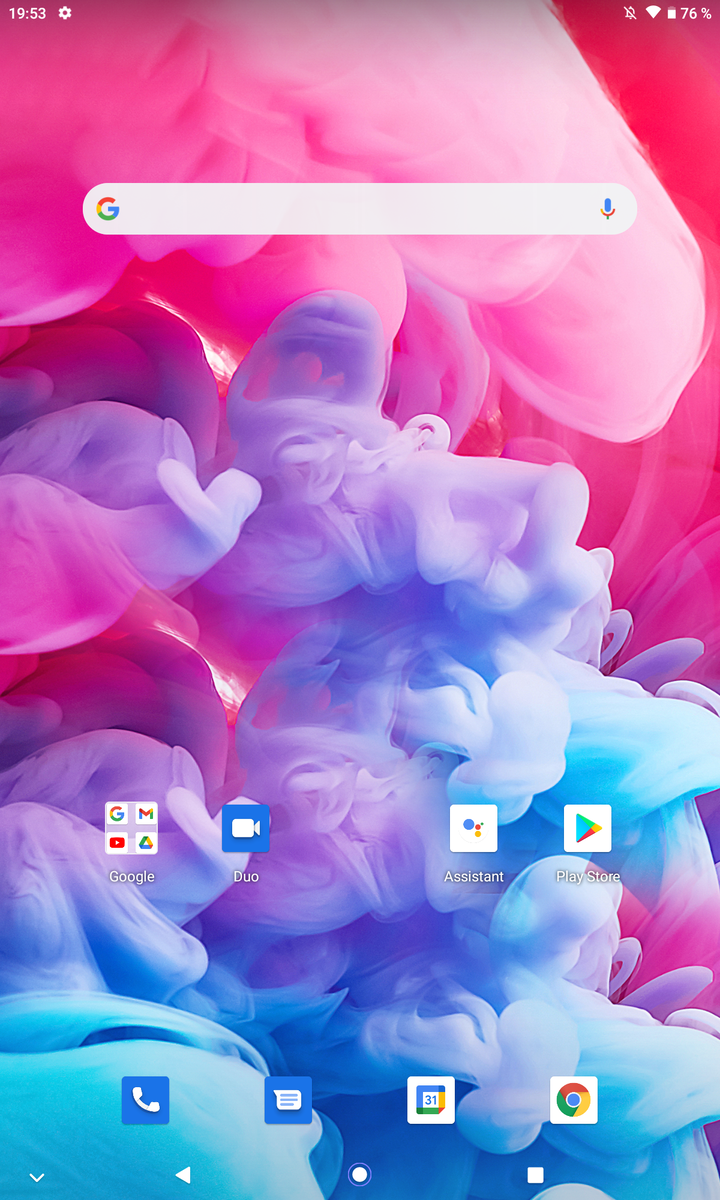Tap the battery icon showing 76 %
The image size is (720, 1200).
tap(673, 13)
